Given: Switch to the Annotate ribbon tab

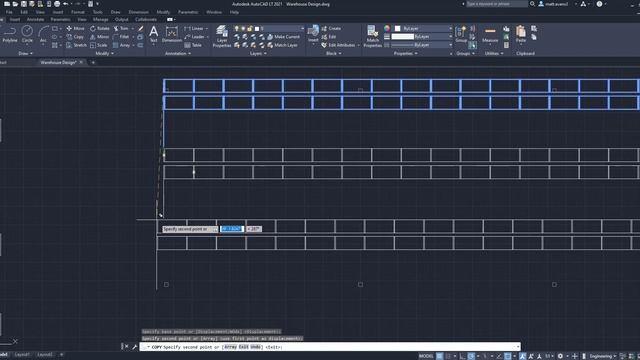Looking at the screenshot, I should click(35, 20).
